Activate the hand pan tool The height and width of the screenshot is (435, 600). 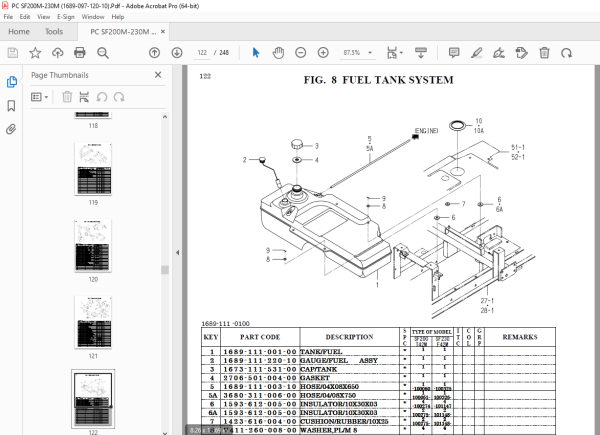tap(278, 53)
